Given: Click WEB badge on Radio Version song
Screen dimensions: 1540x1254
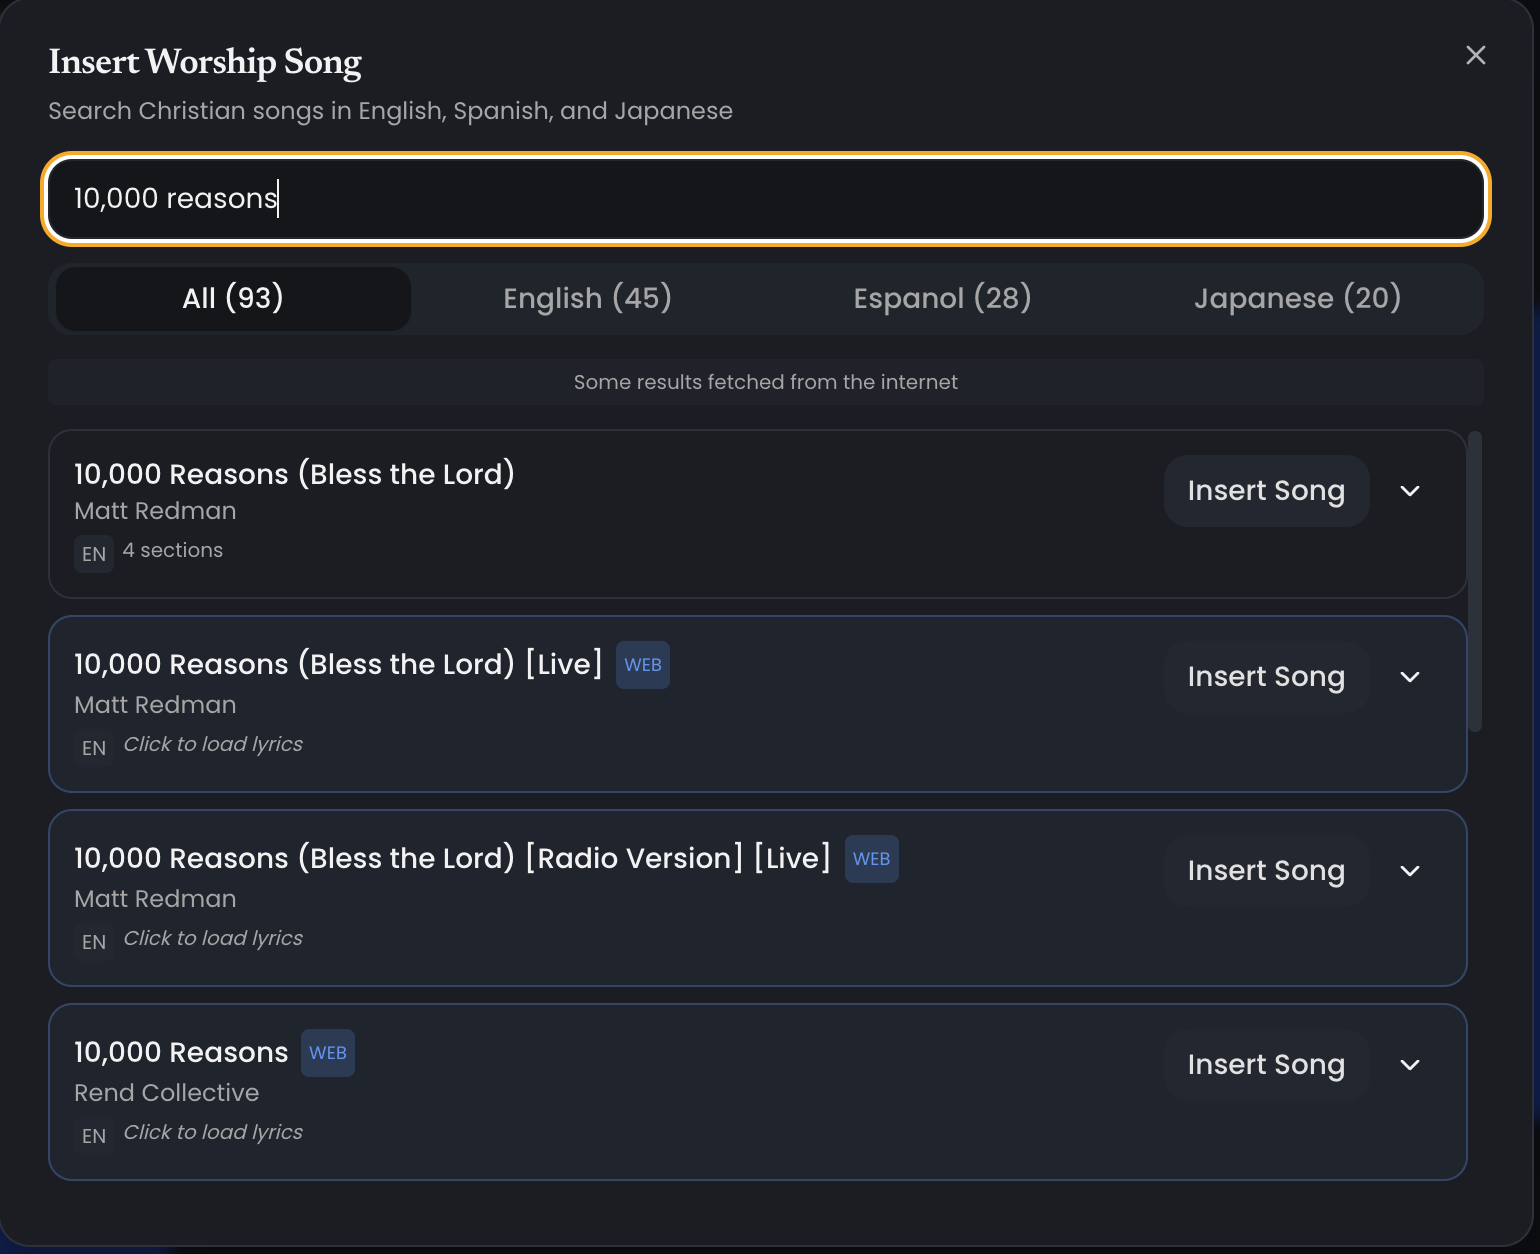Looking at the screenshot, I should (x=871, y=859).
